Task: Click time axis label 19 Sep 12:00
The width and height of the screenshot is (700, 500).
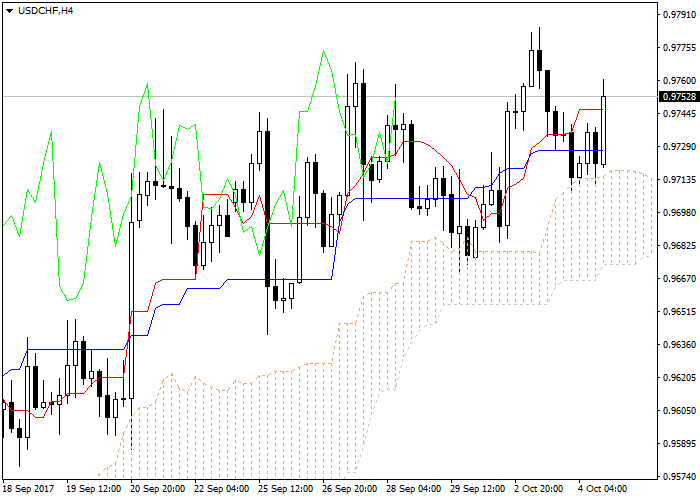Action: pos(94,489)
